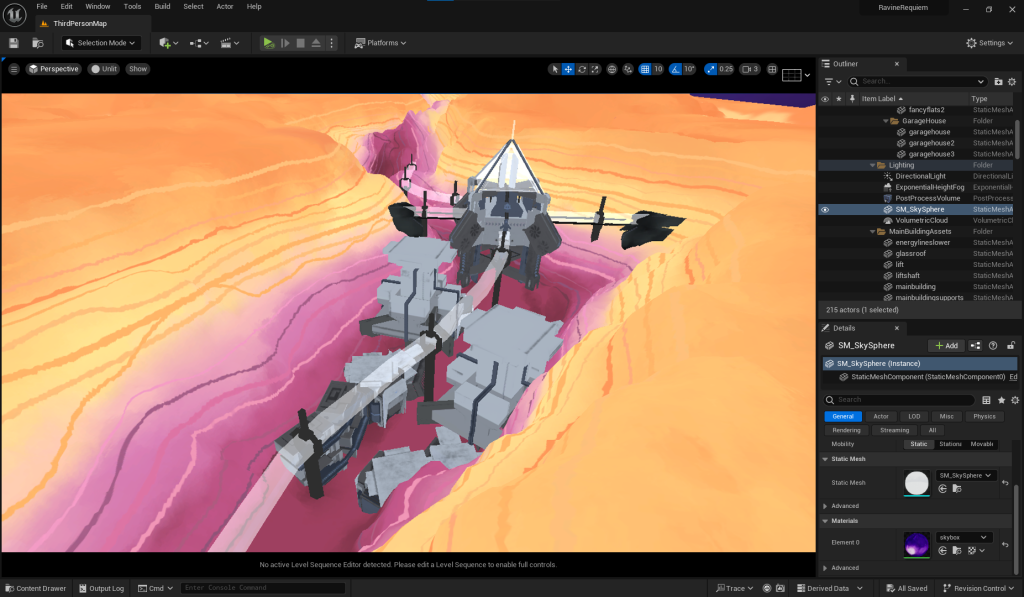Open rotation snap value 10° setting
Viewport: 1024px width, 597px height.
pos(689,69)
